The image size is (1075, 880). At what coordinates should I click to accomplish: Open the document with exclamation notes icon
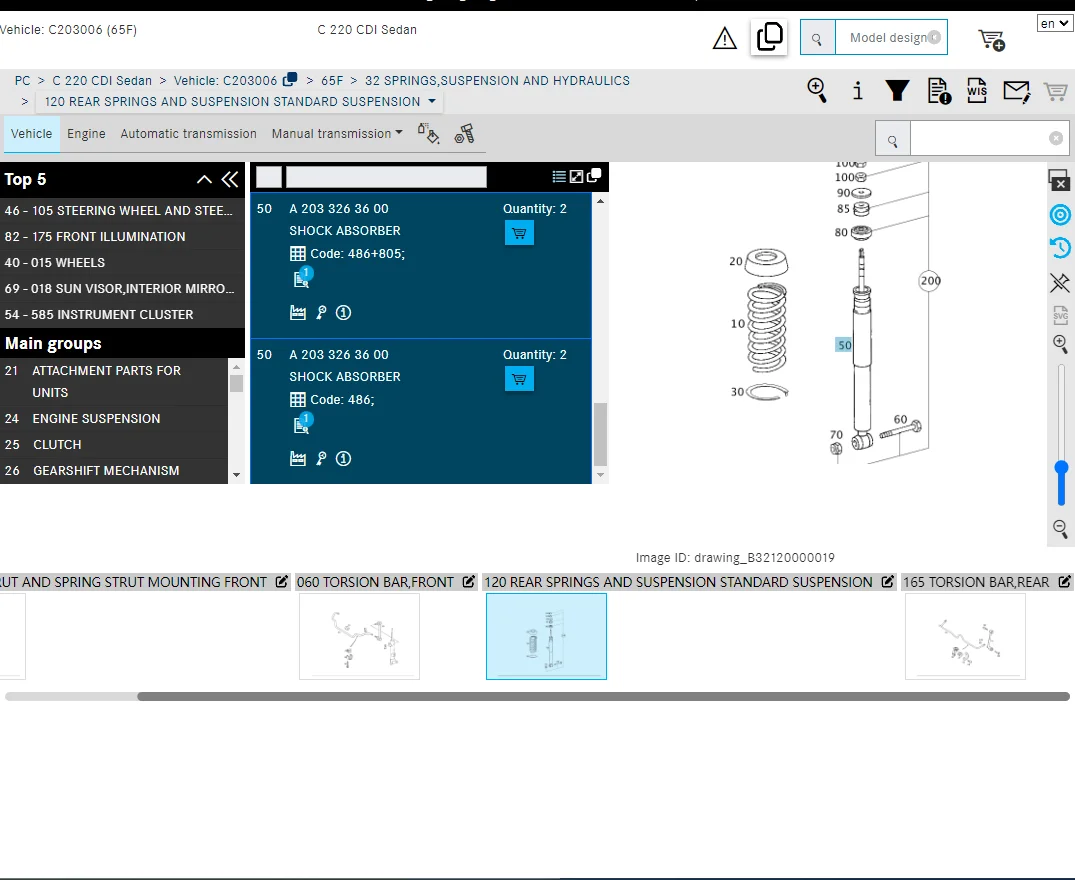(x=939, y=91)
